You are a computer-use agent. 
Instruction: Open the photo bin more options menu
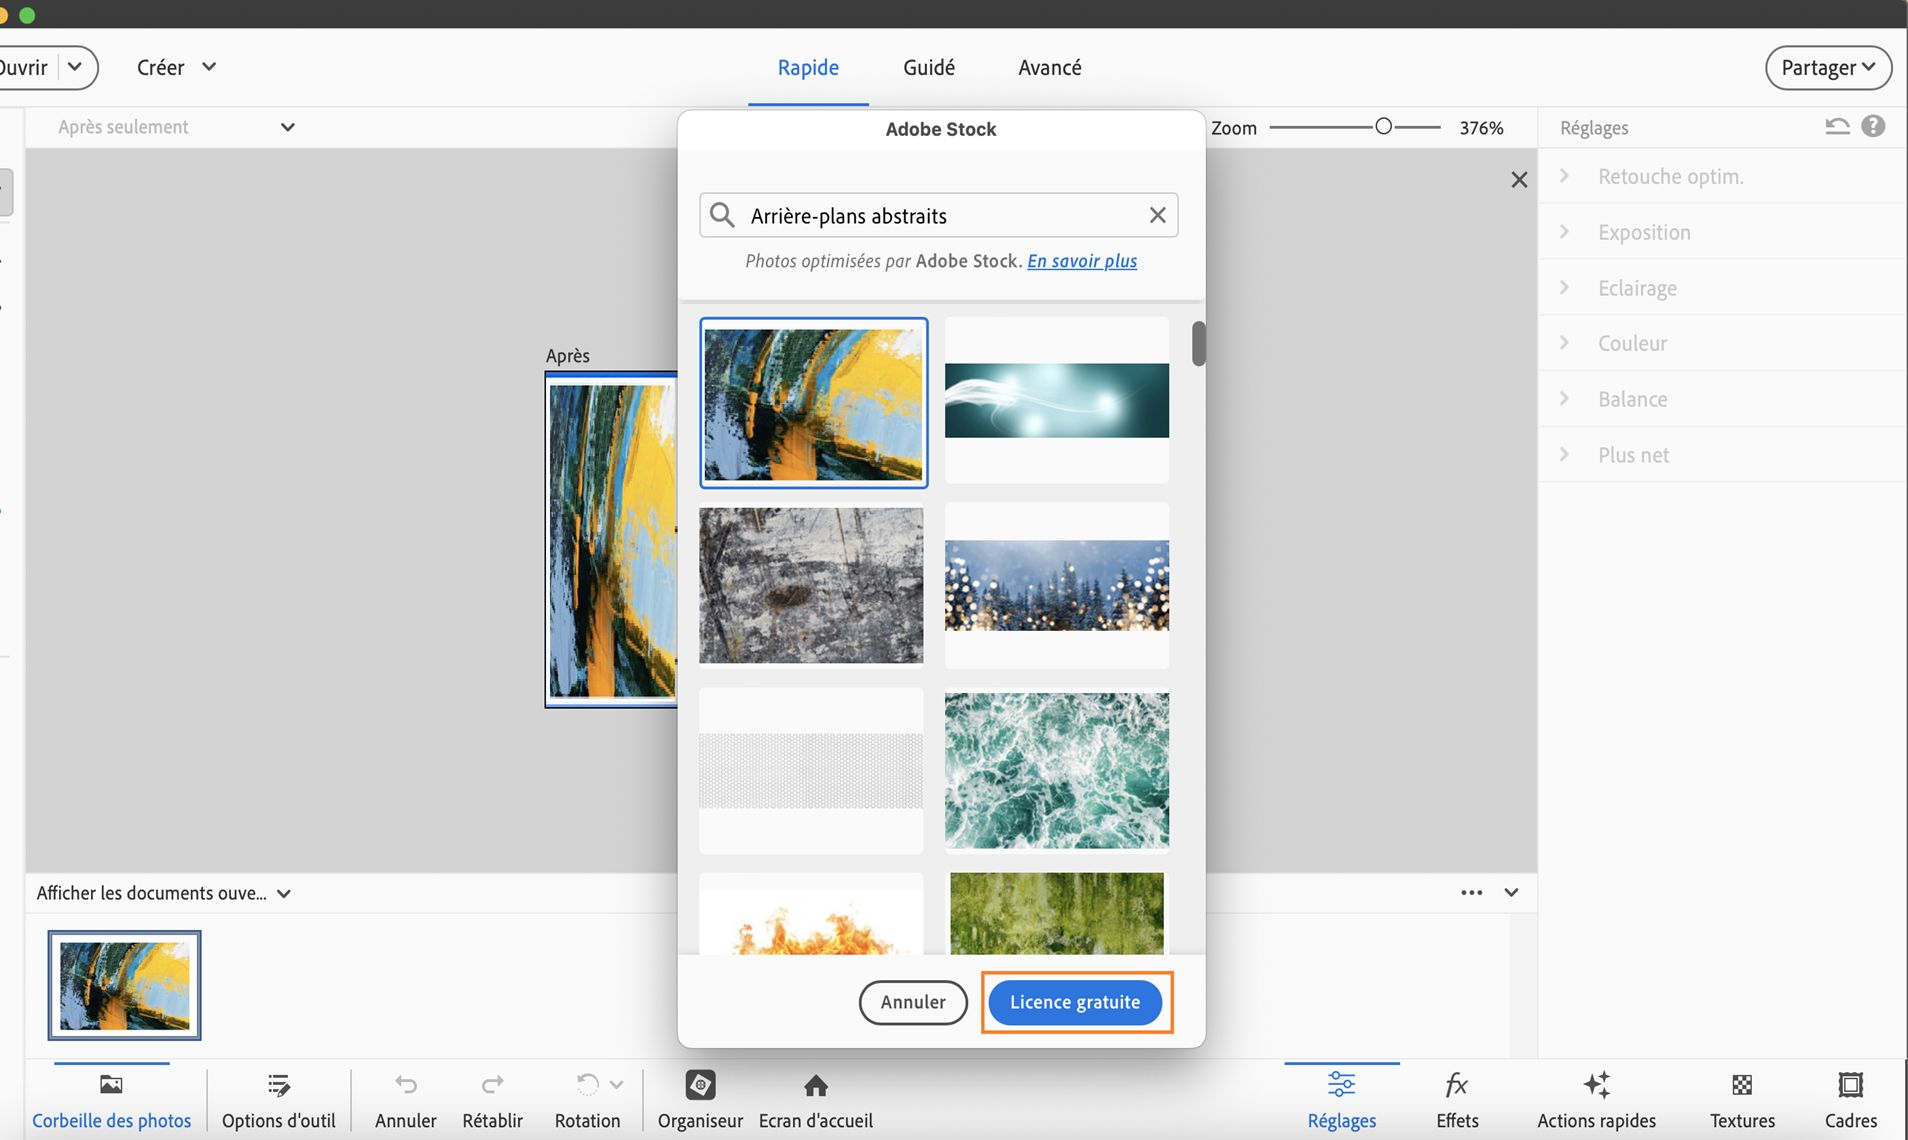coord(1471,892)
